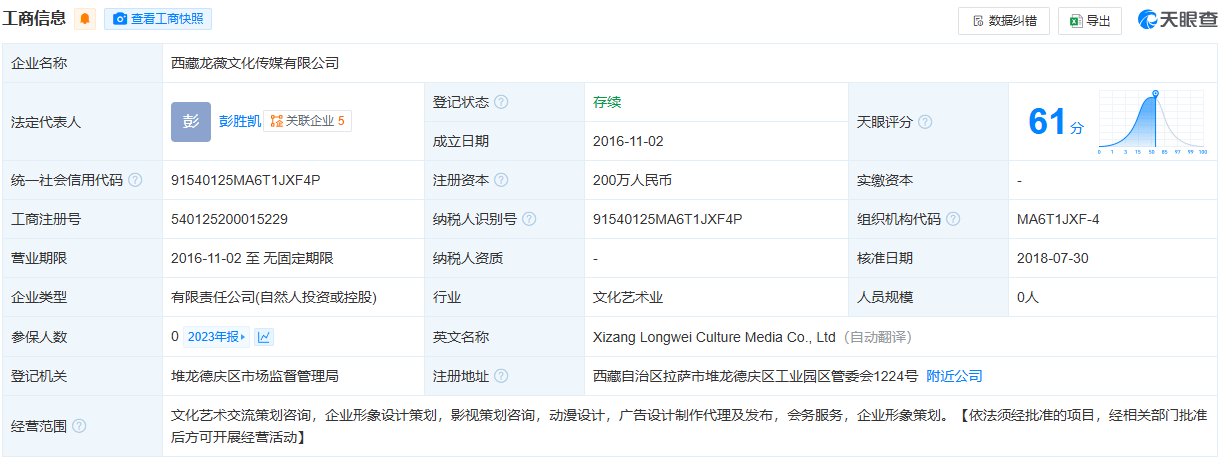Open 查看工商快照 snapshot button

158,19
